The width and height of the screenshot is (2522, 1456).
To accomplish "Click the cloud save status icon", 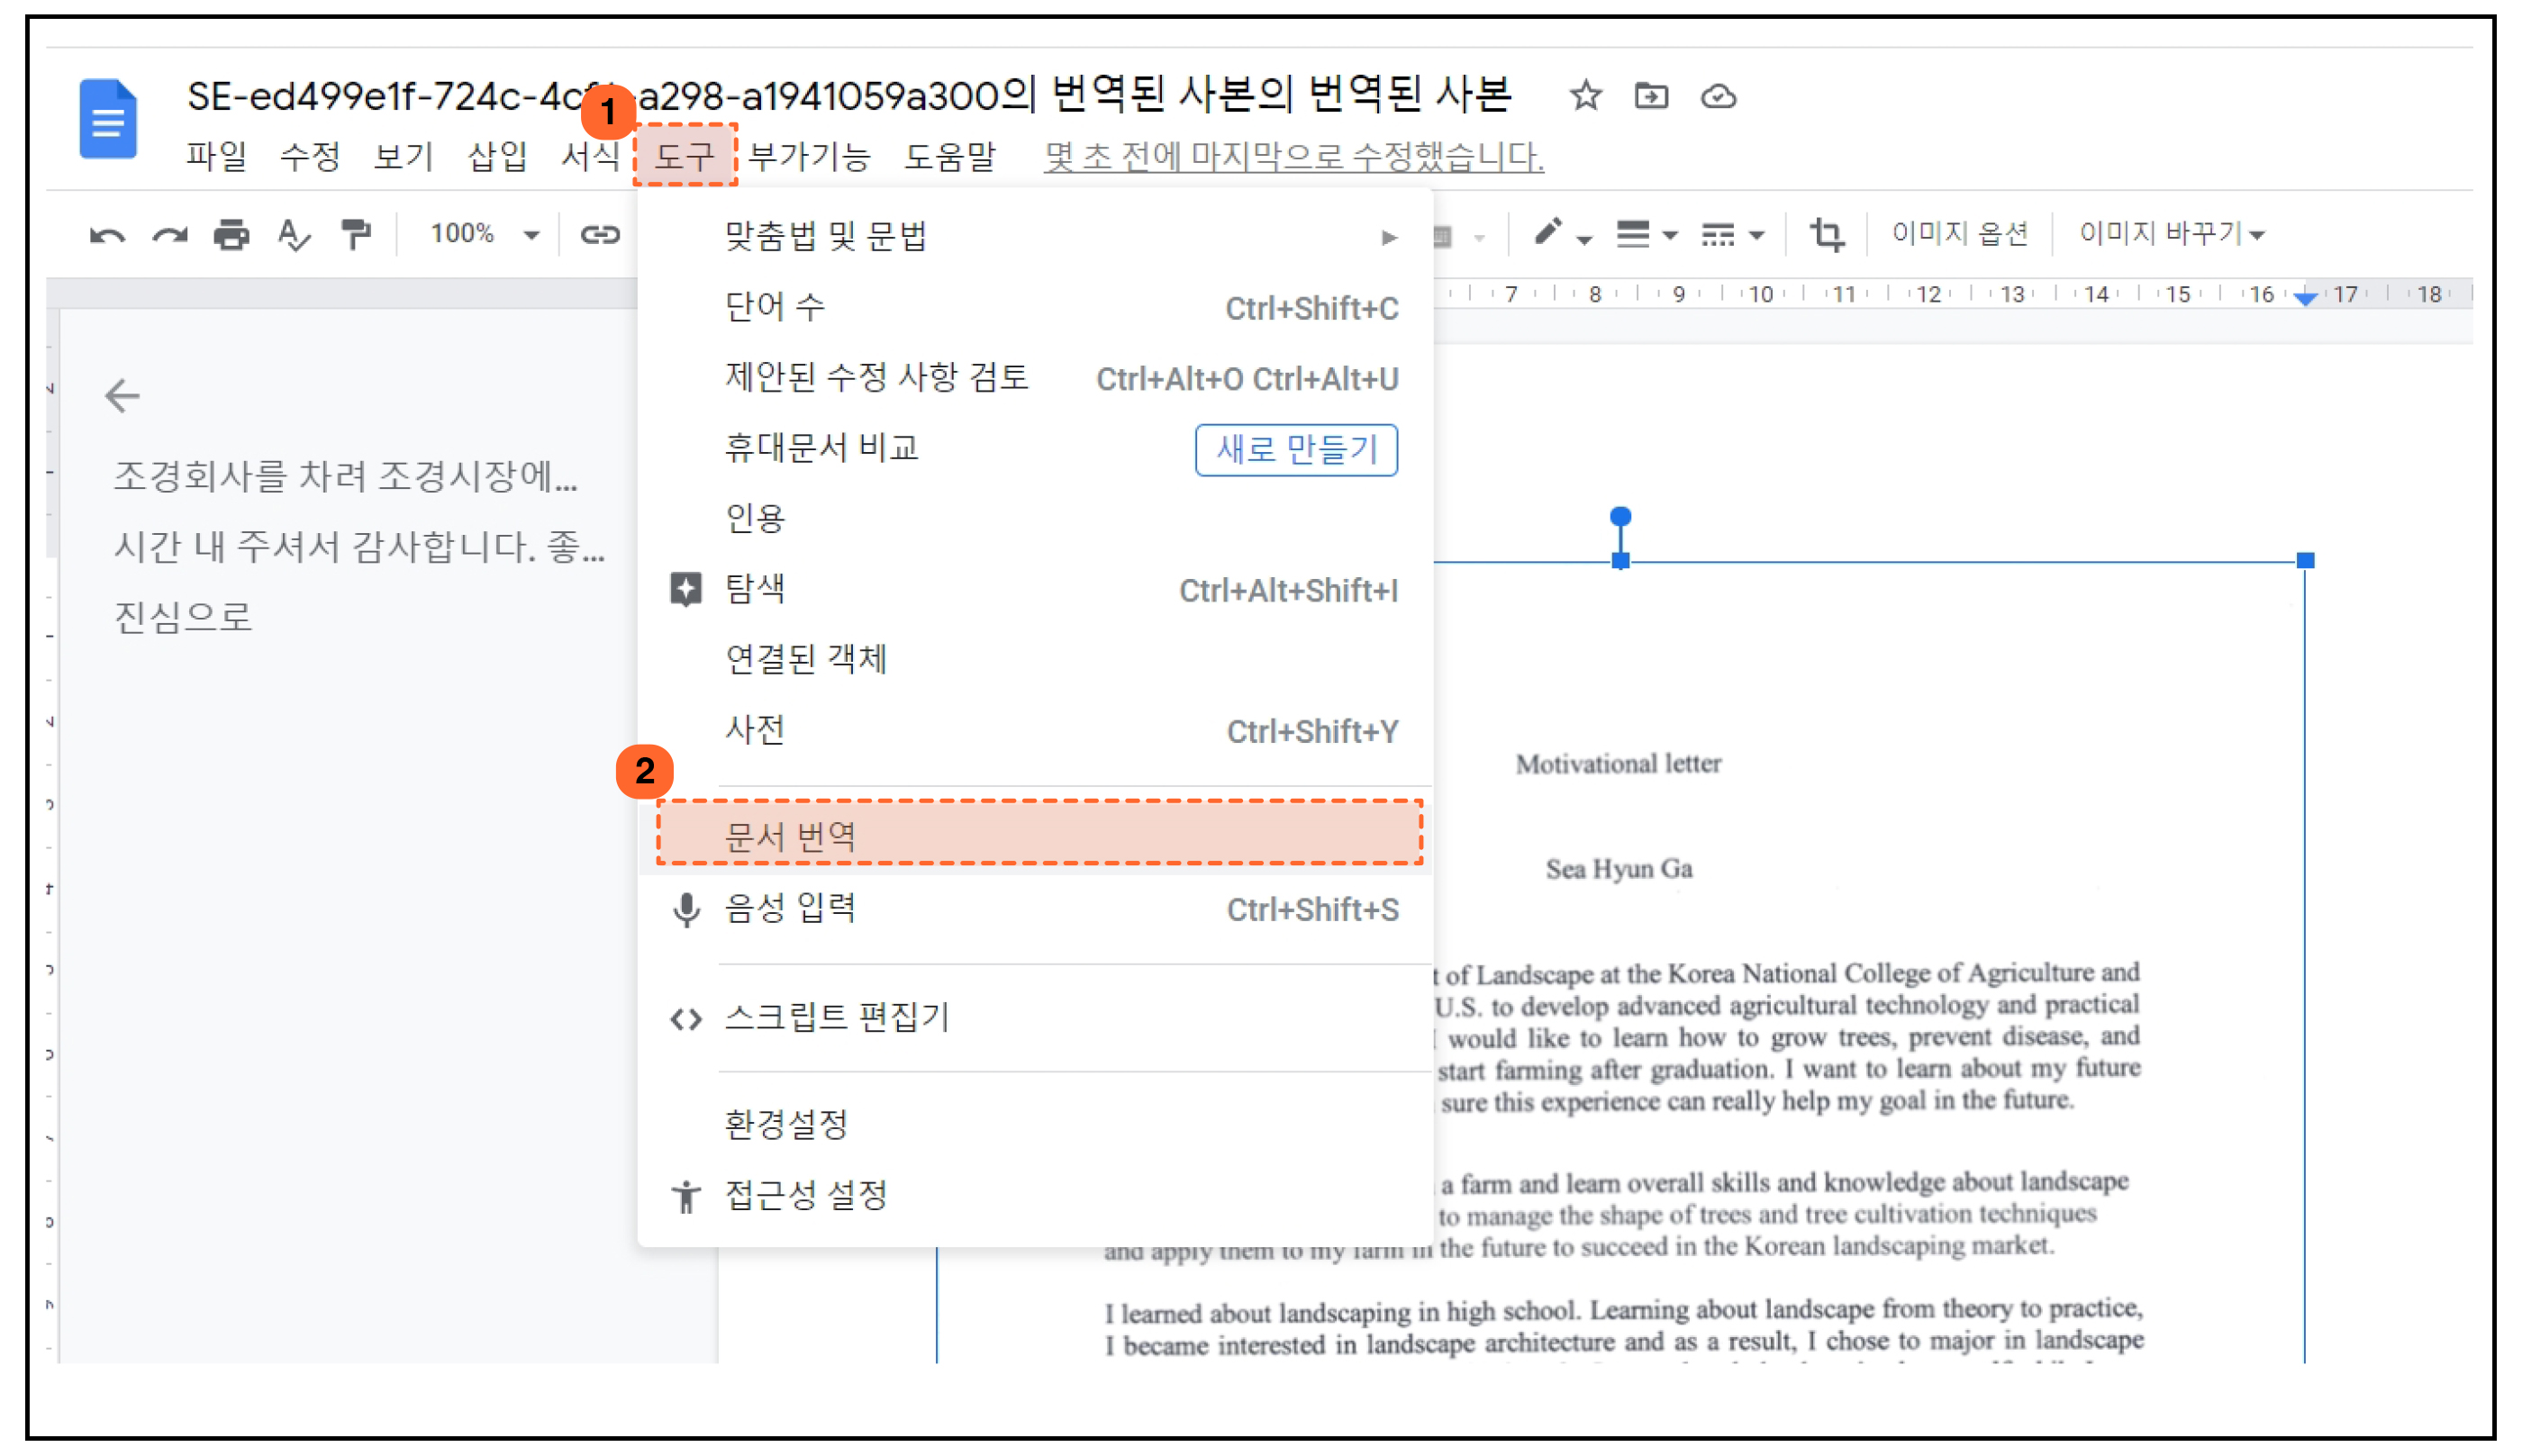I will point(1718,97).
